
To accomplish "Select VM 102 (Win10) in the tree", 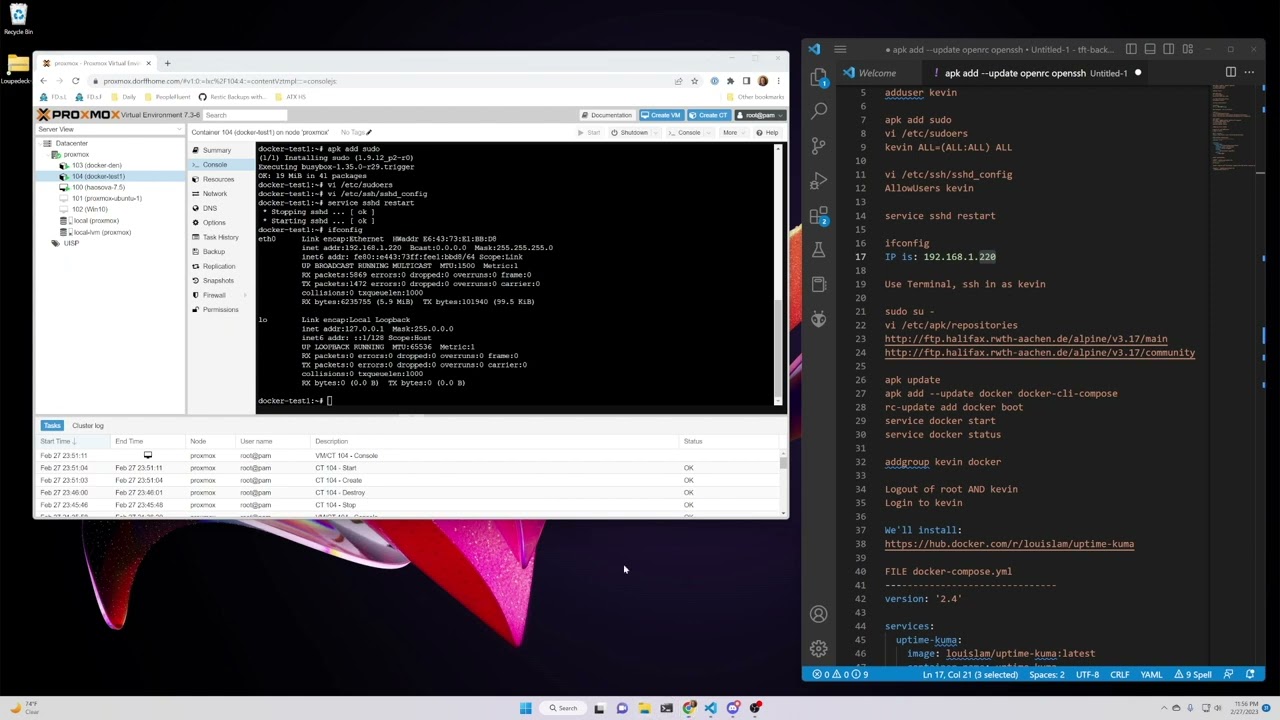I will coord(89,209).
